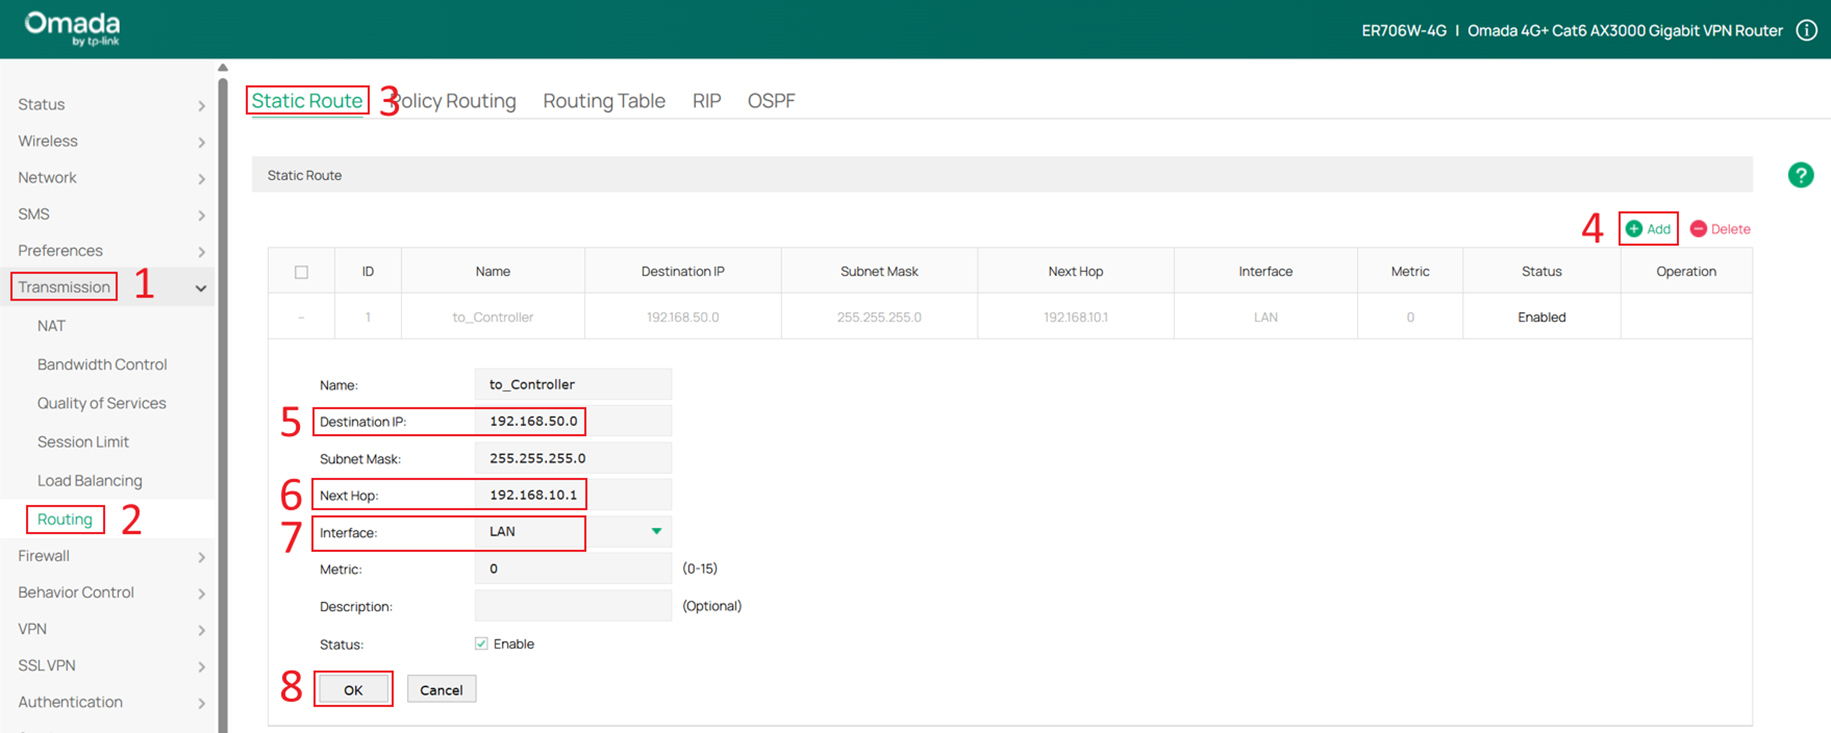Click the Metric column header
Screen dimensions: 1831x733
pos(1410,271)
